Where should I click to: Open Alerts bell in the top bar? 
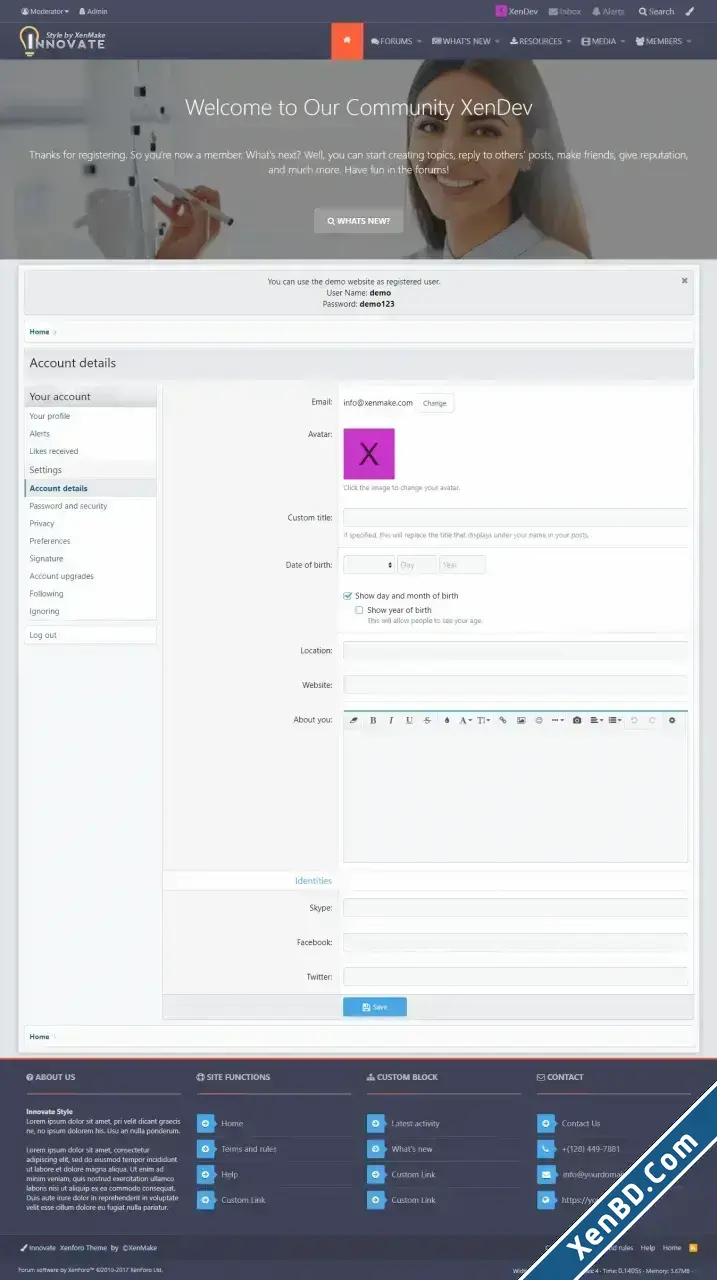[x=608, y=12]
